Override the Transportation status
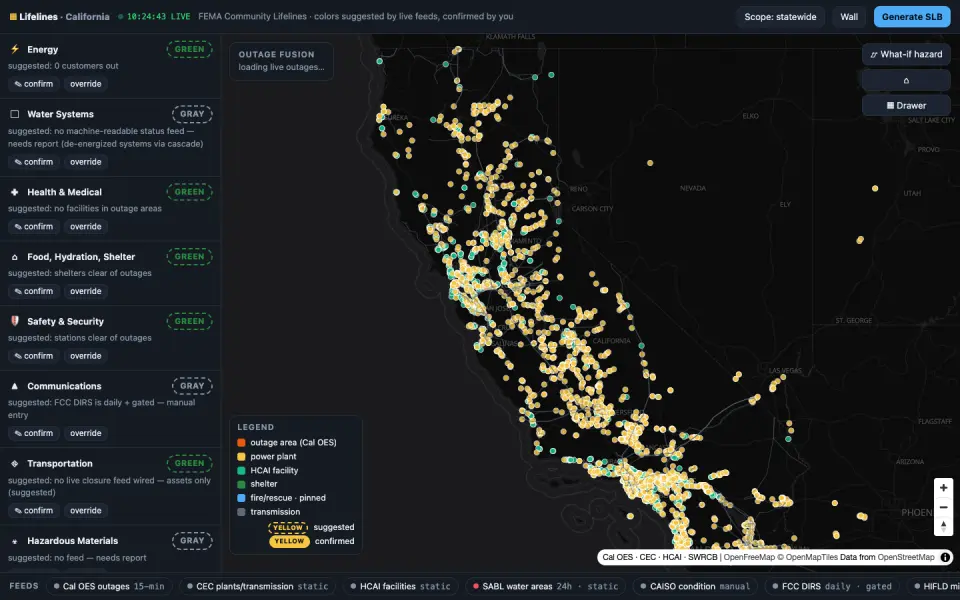 (x=86, y=511)
